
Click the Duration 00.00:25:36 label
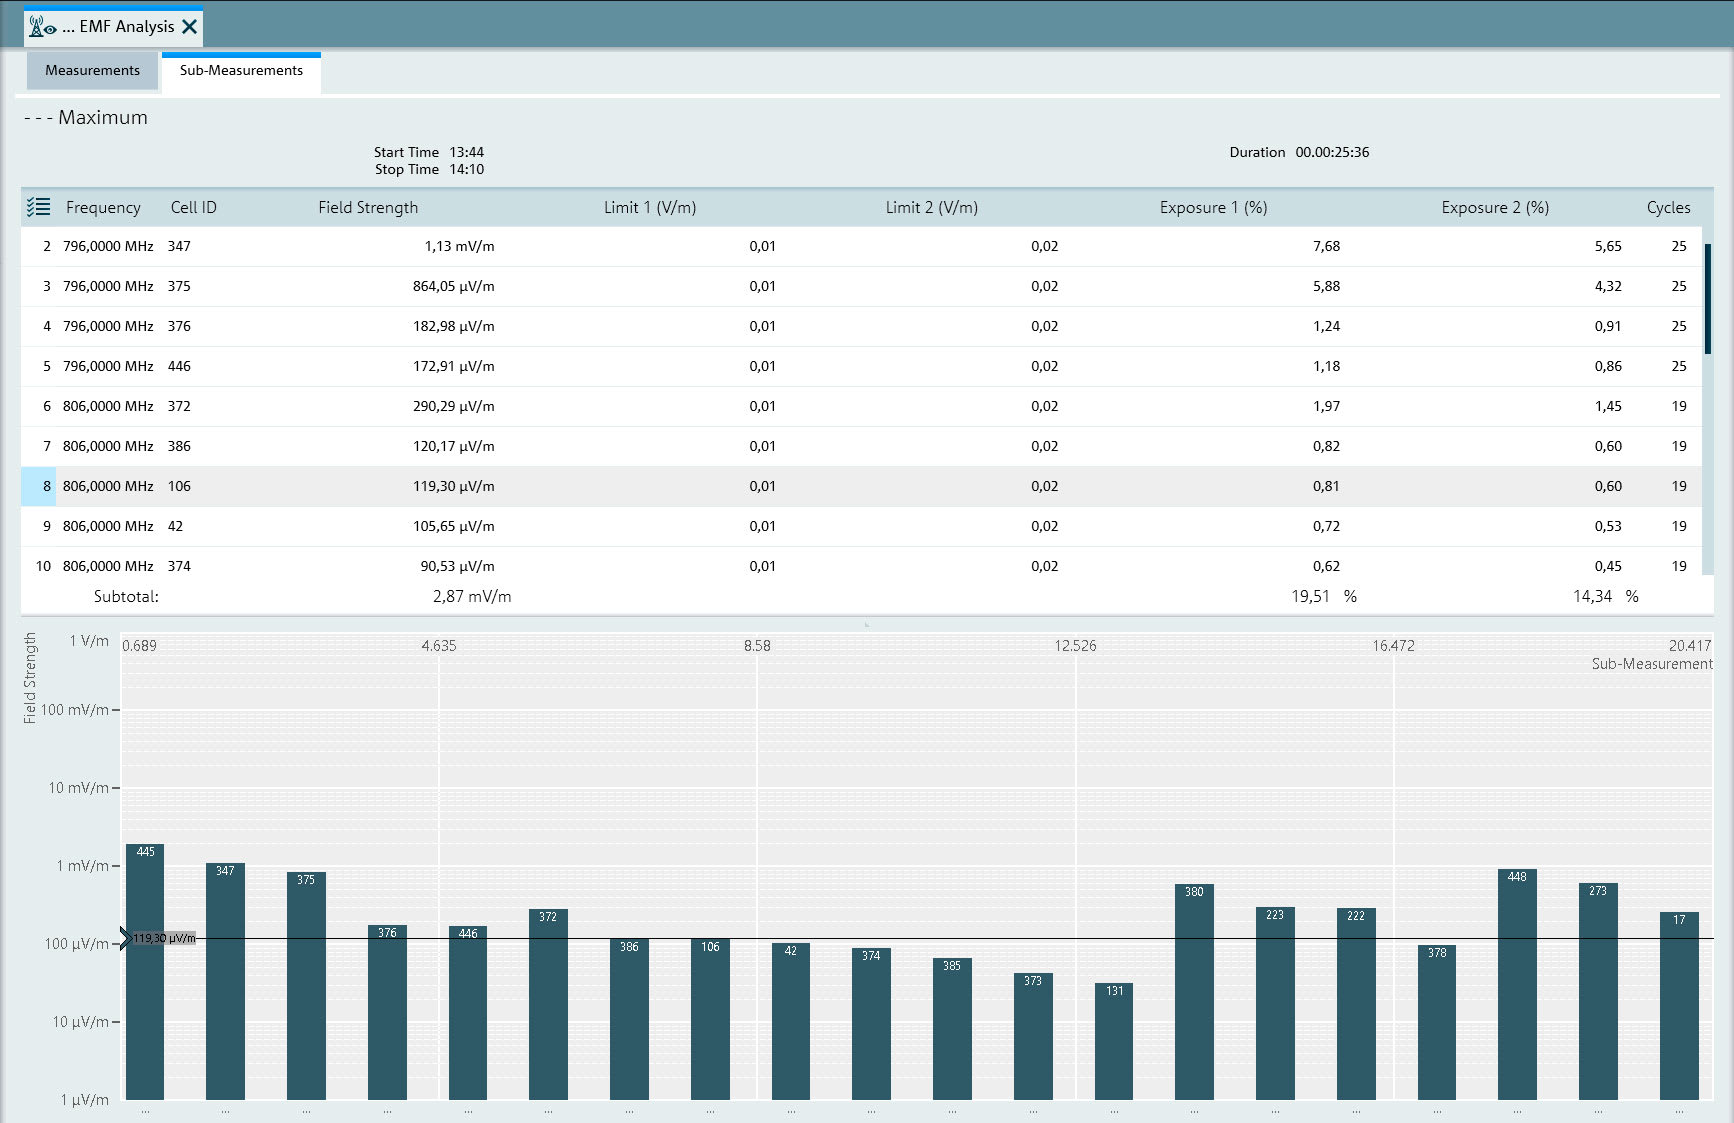tap(1300, 152)
